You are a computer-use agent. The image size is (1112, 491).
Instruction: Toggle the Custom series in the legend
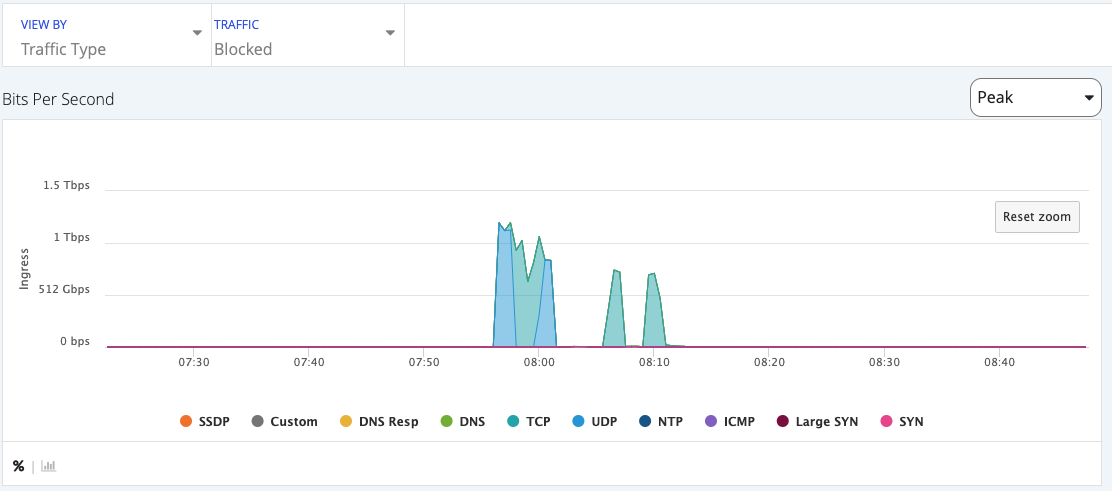coord(285,421)
